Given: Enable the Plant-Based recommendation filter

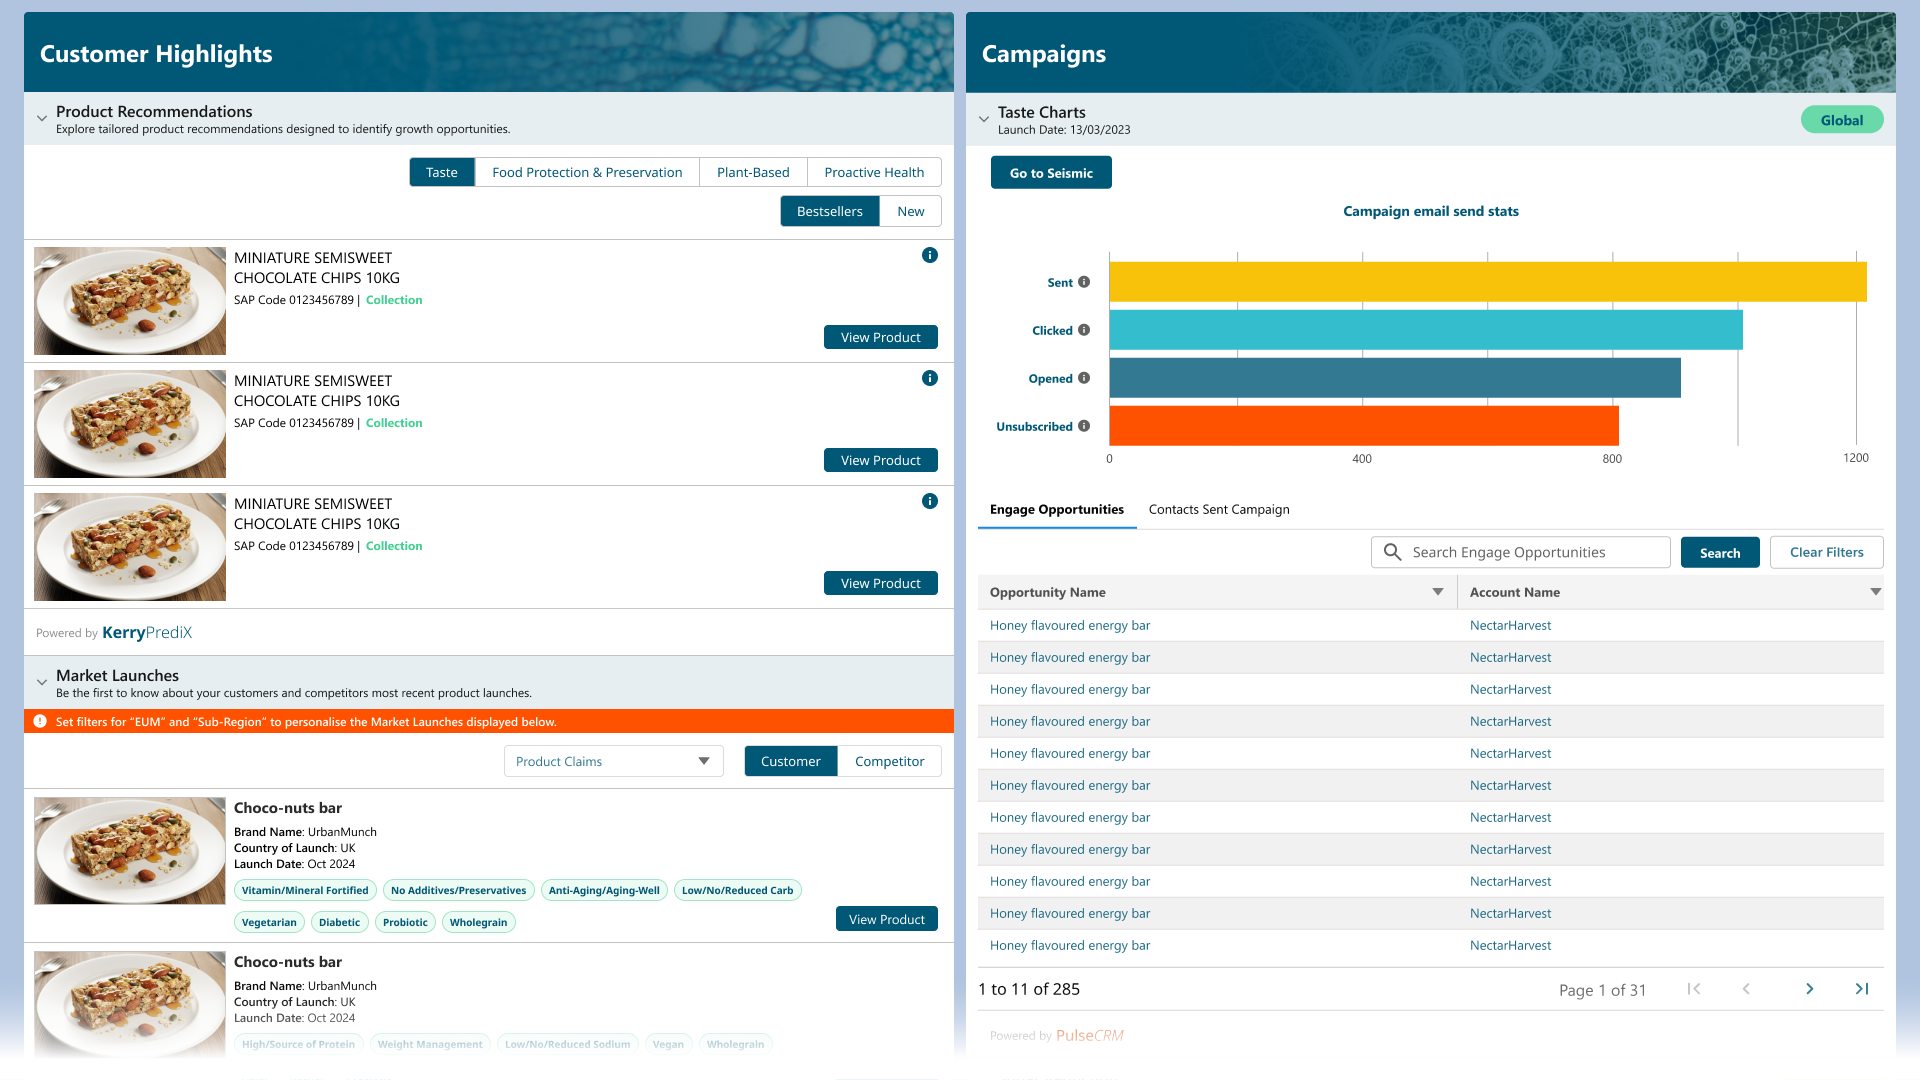Looking at the screenshot, I should (x=752, y=172).
